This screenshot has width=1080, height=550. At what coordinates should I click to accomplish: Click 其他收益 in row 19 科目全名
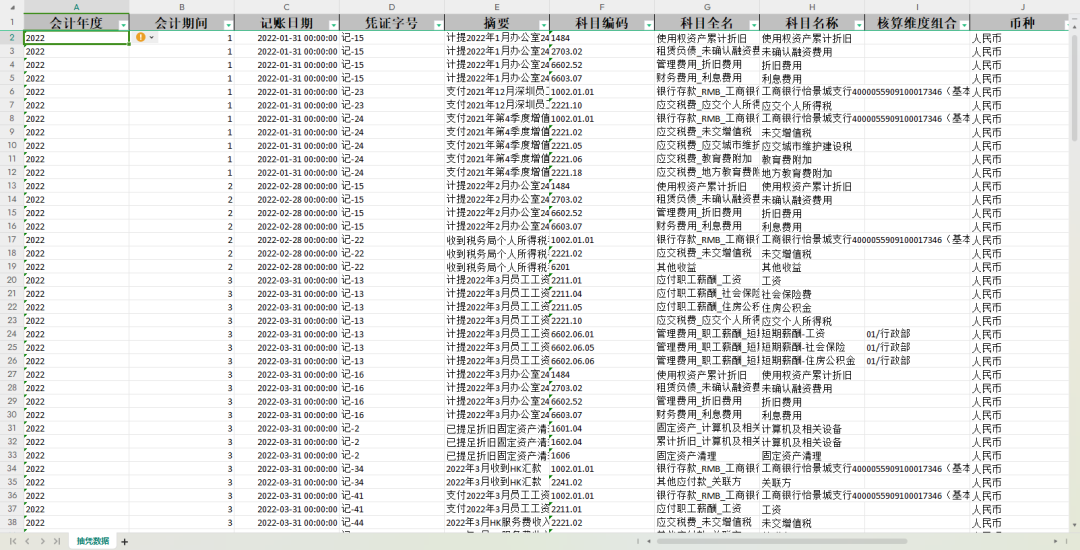pos(707,267)
